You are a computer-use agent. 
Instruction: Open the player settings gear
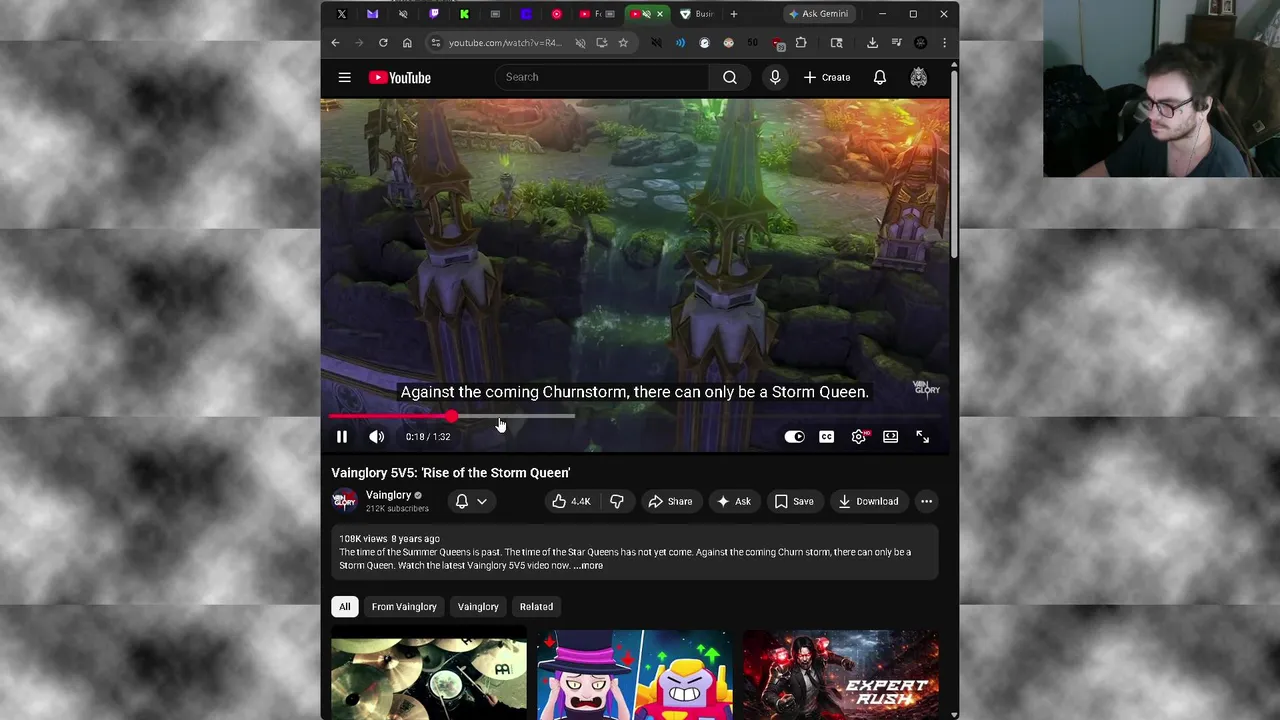point(859,436)
